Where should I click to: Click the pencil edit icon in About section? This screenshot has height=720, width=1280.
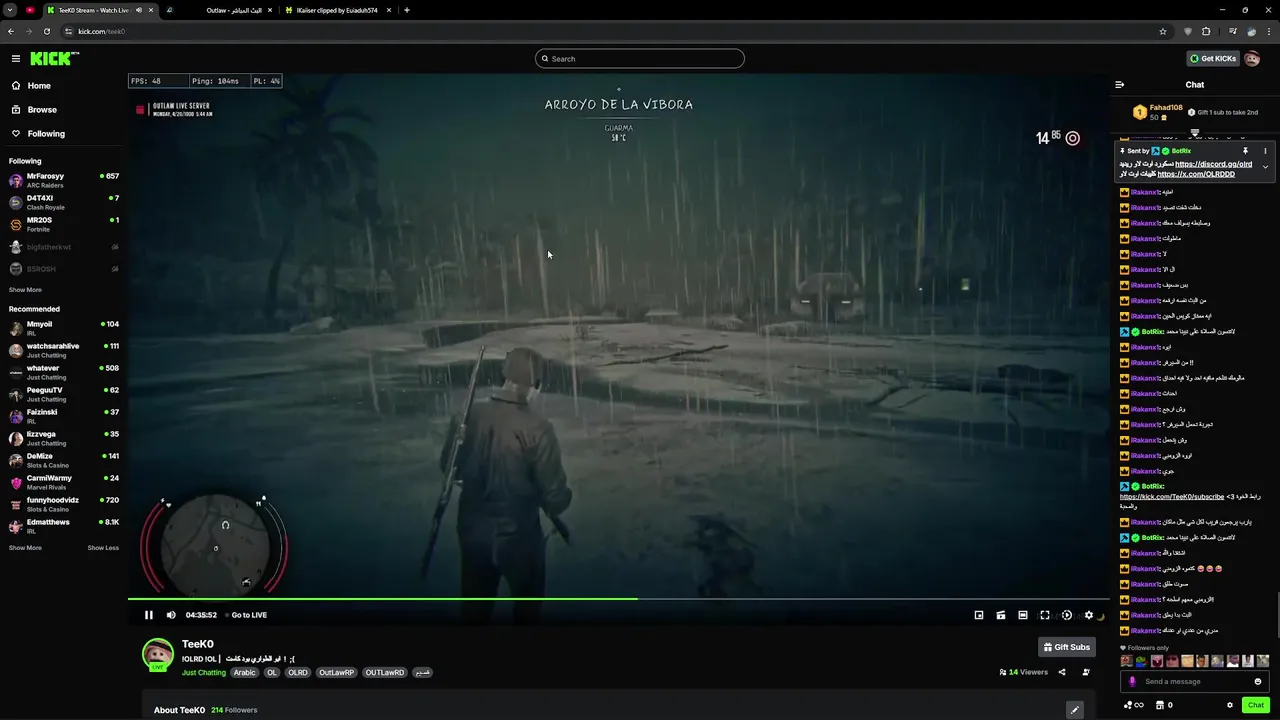[1075, 710]
